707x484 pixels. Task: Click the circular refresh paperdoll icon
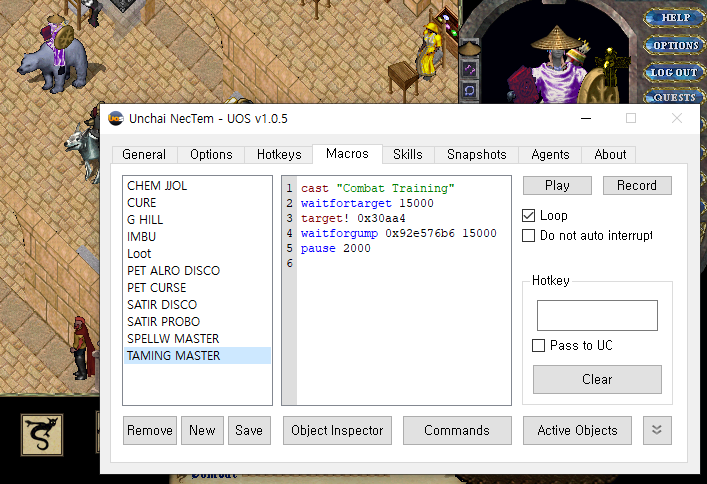(x=470, y=90)
